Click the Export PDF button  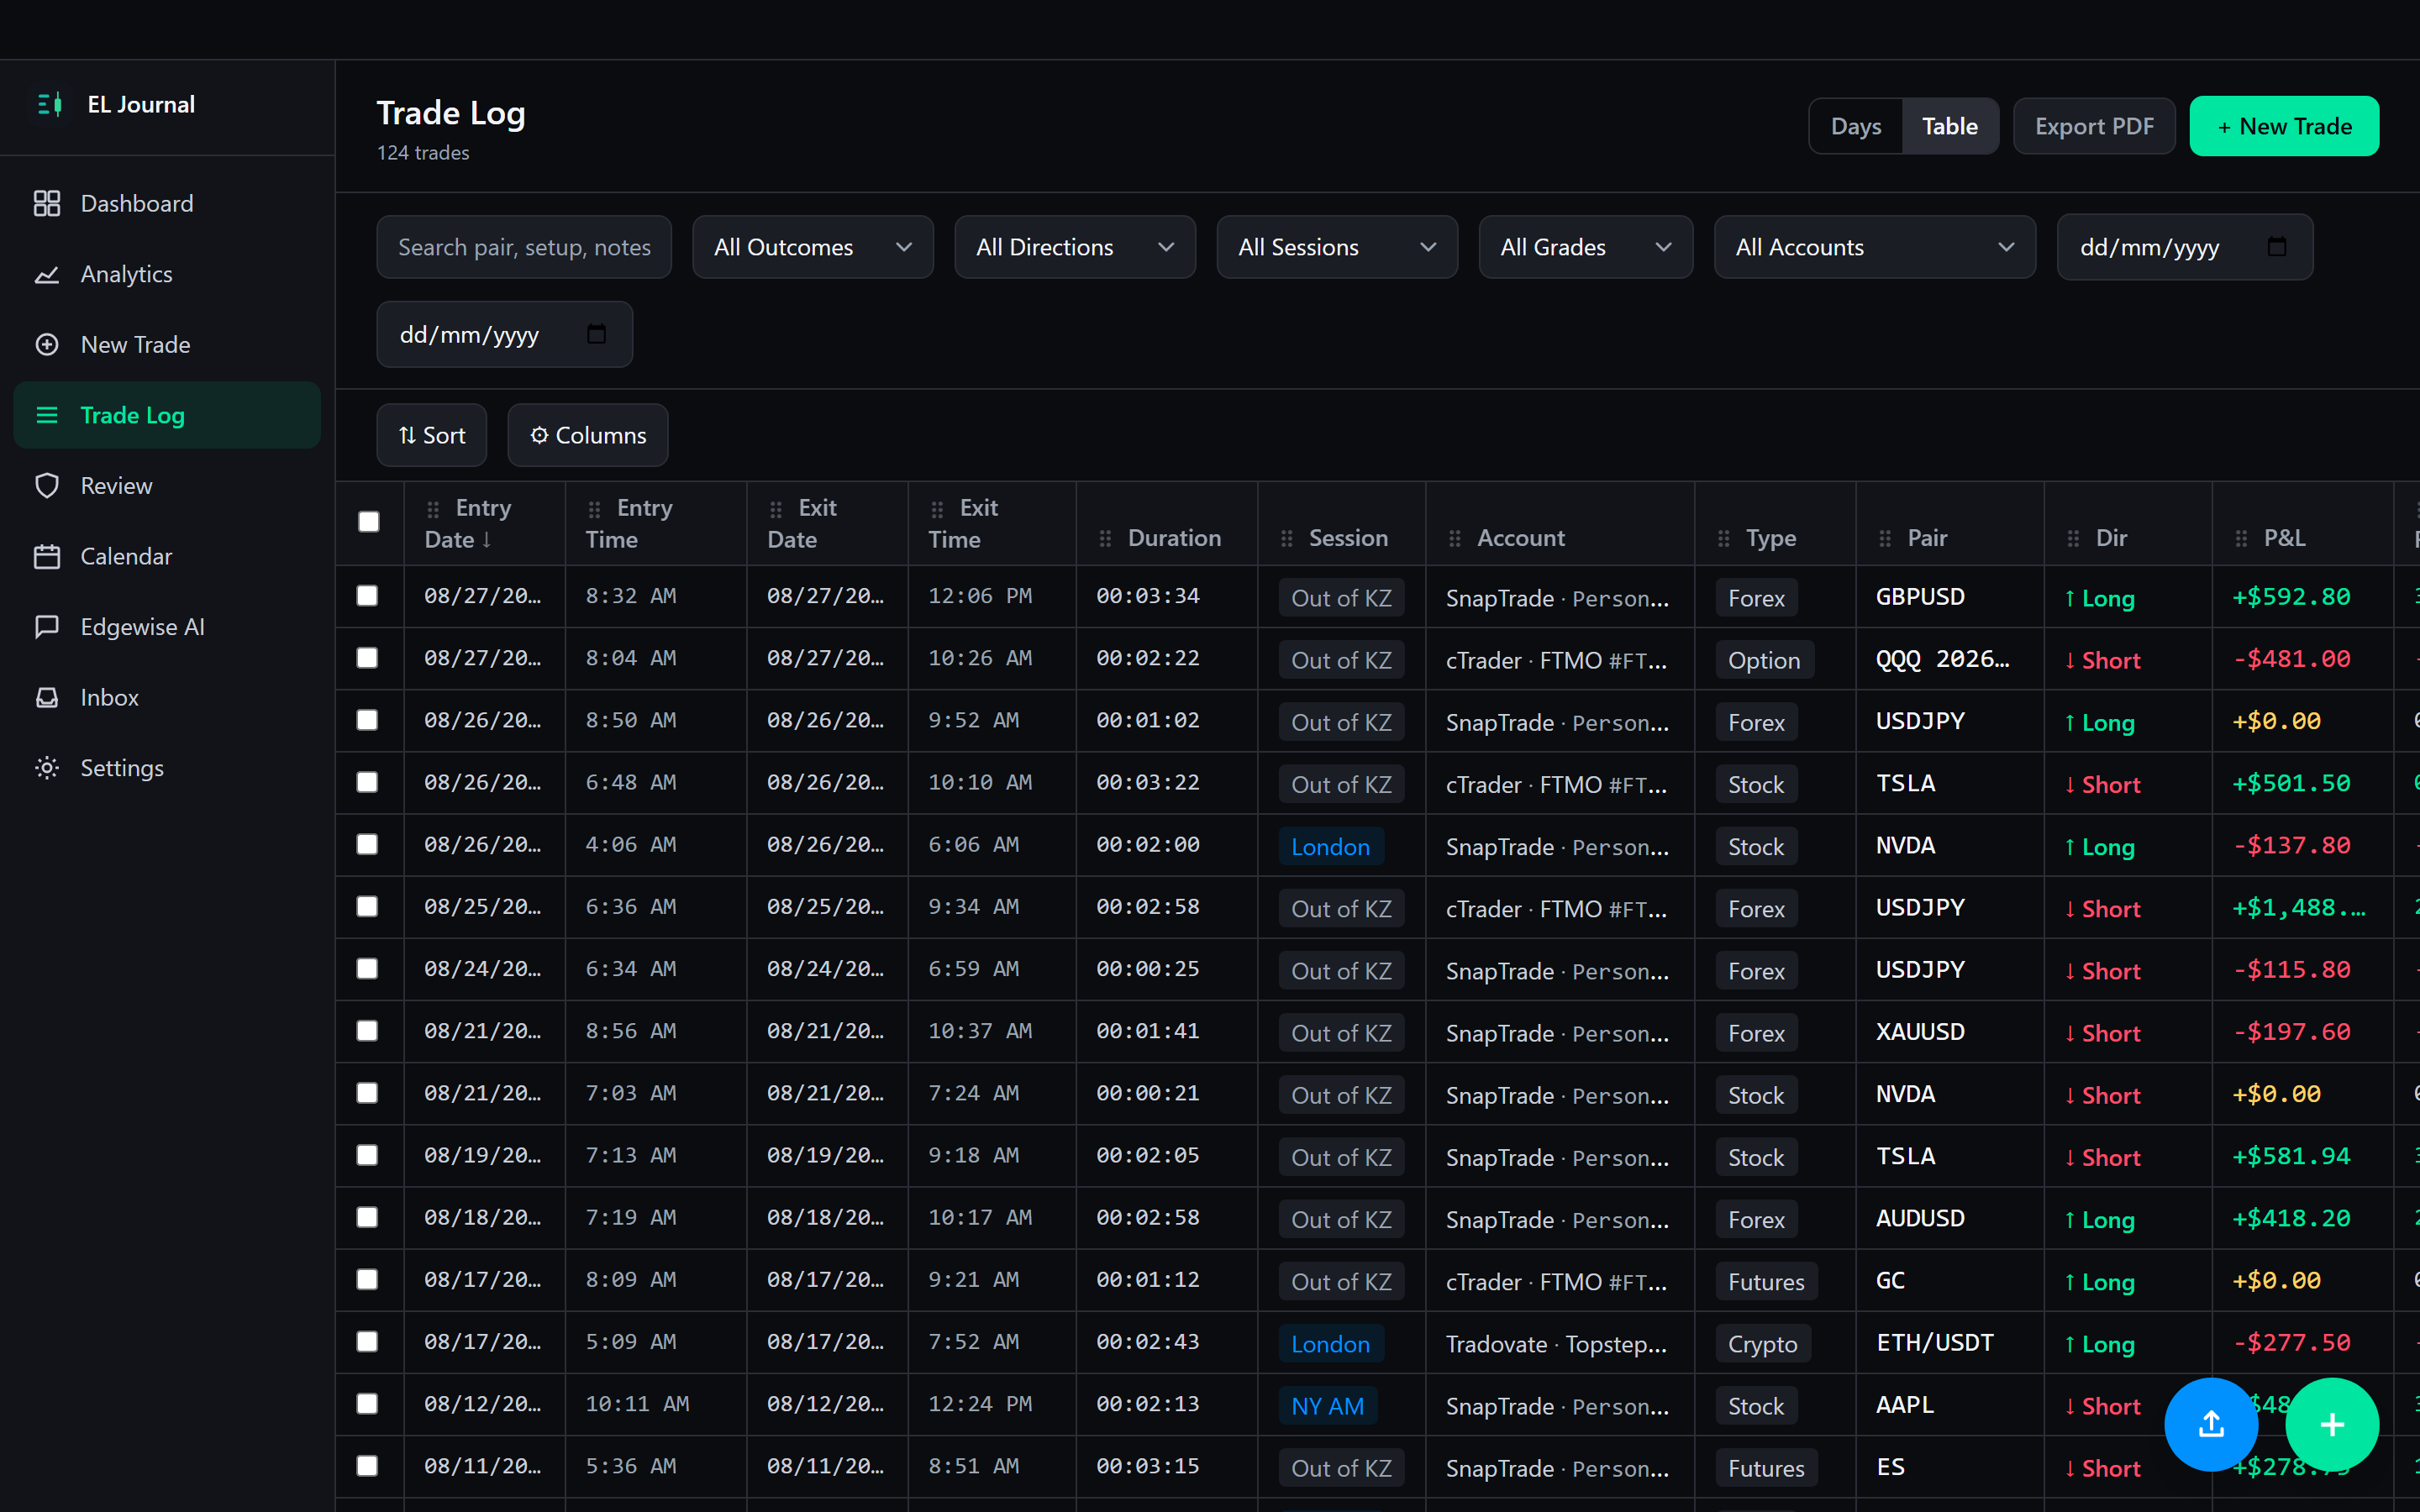[2094, 126]
